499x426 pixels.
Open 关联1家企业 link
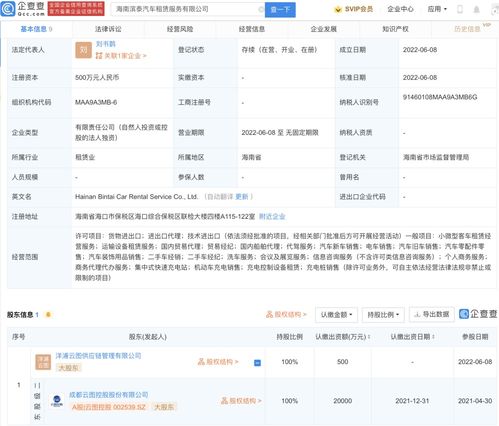(x=122, y=56)
